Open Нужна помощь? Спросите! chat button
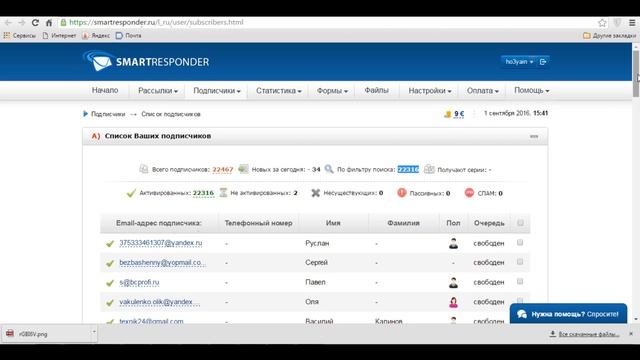The image size is (640, 360). 568,314
